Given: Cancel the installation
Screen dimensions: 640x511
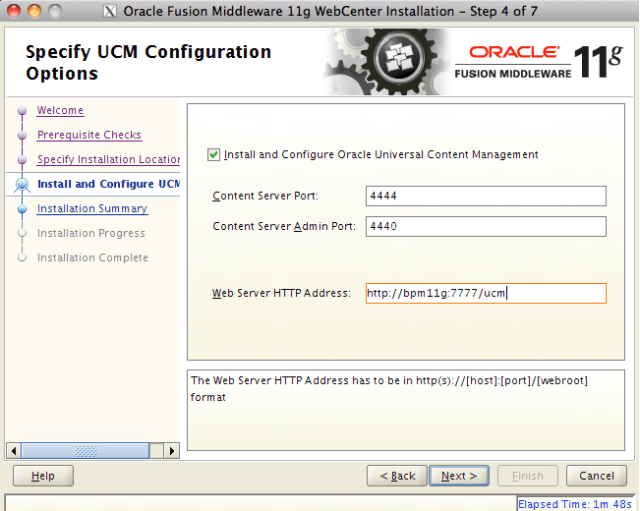Looking at the screenshot, I should 596,476.
